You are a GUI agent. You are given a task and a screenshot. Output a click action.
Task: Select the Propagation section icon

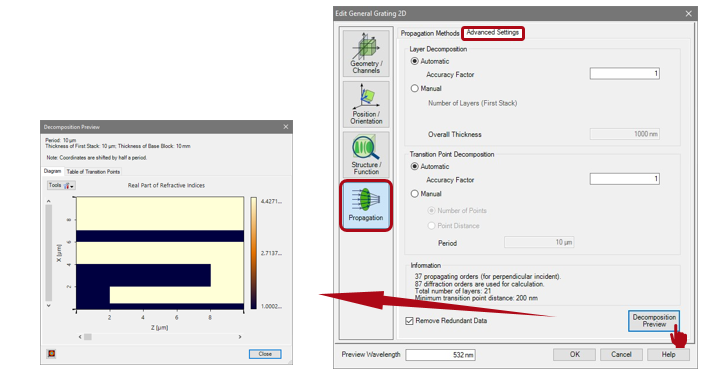tap(366, 205)
